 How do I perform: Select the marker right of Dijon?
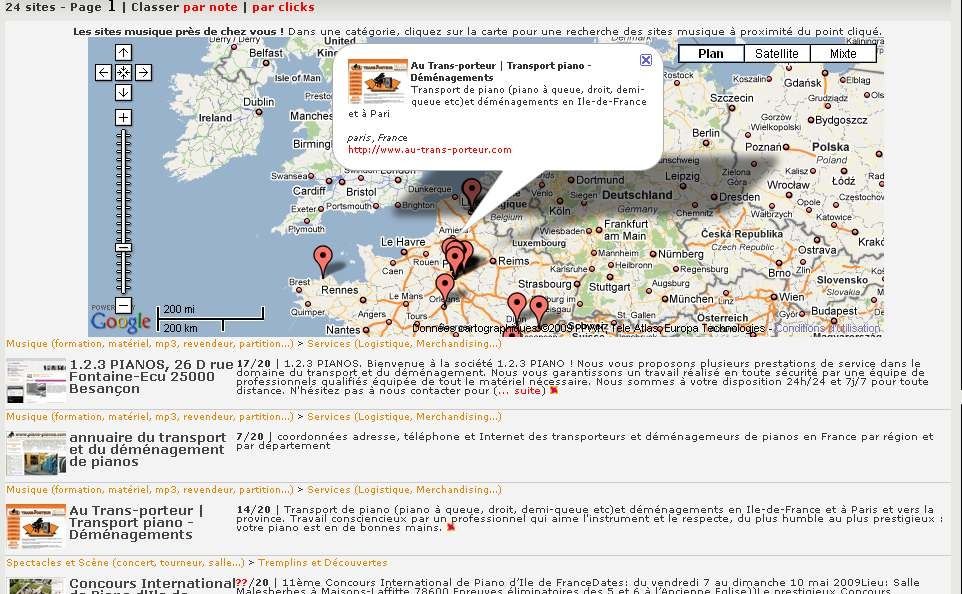click(x=539, y=310)
